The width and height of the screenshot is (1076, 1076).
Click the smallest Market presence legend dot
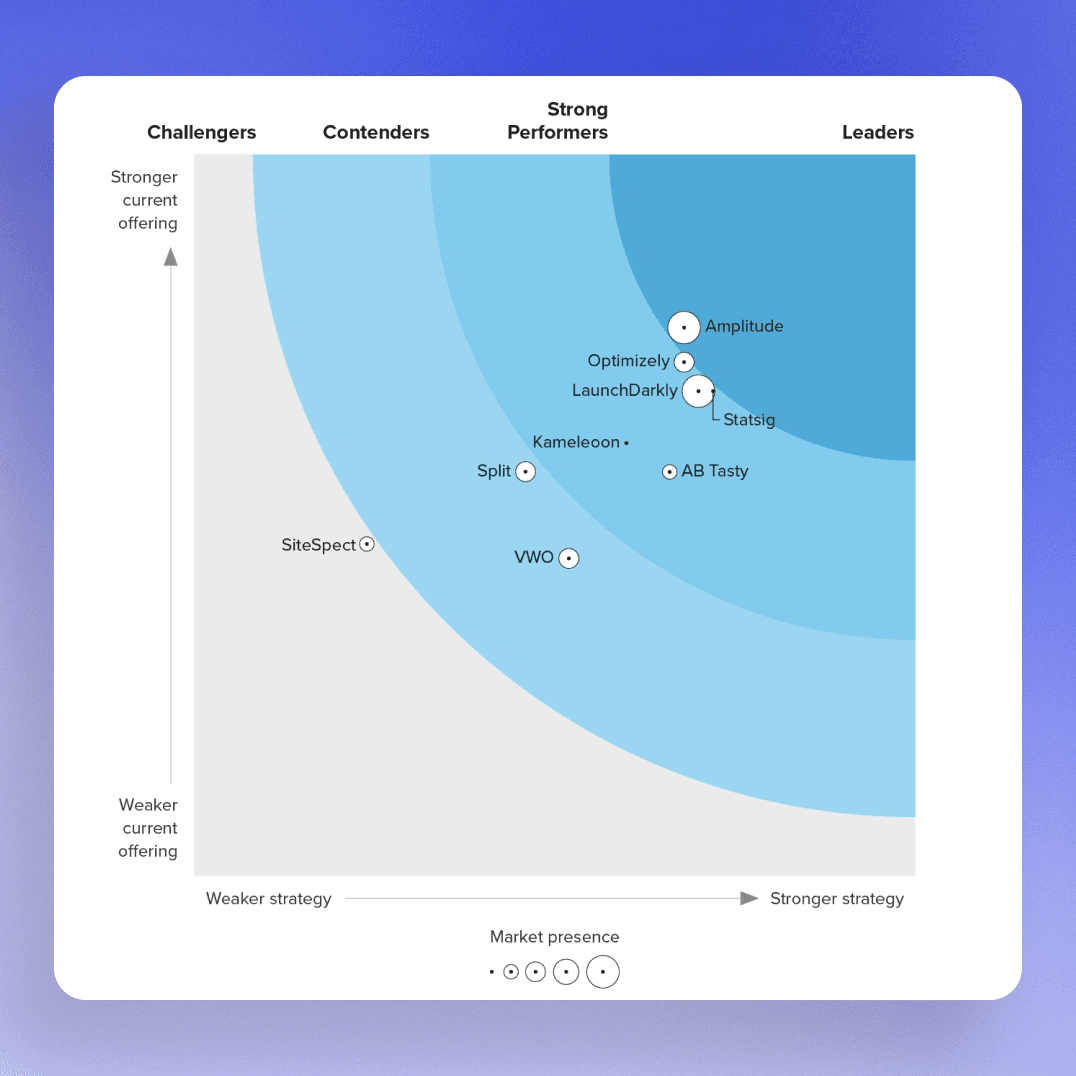pos(491,971)
